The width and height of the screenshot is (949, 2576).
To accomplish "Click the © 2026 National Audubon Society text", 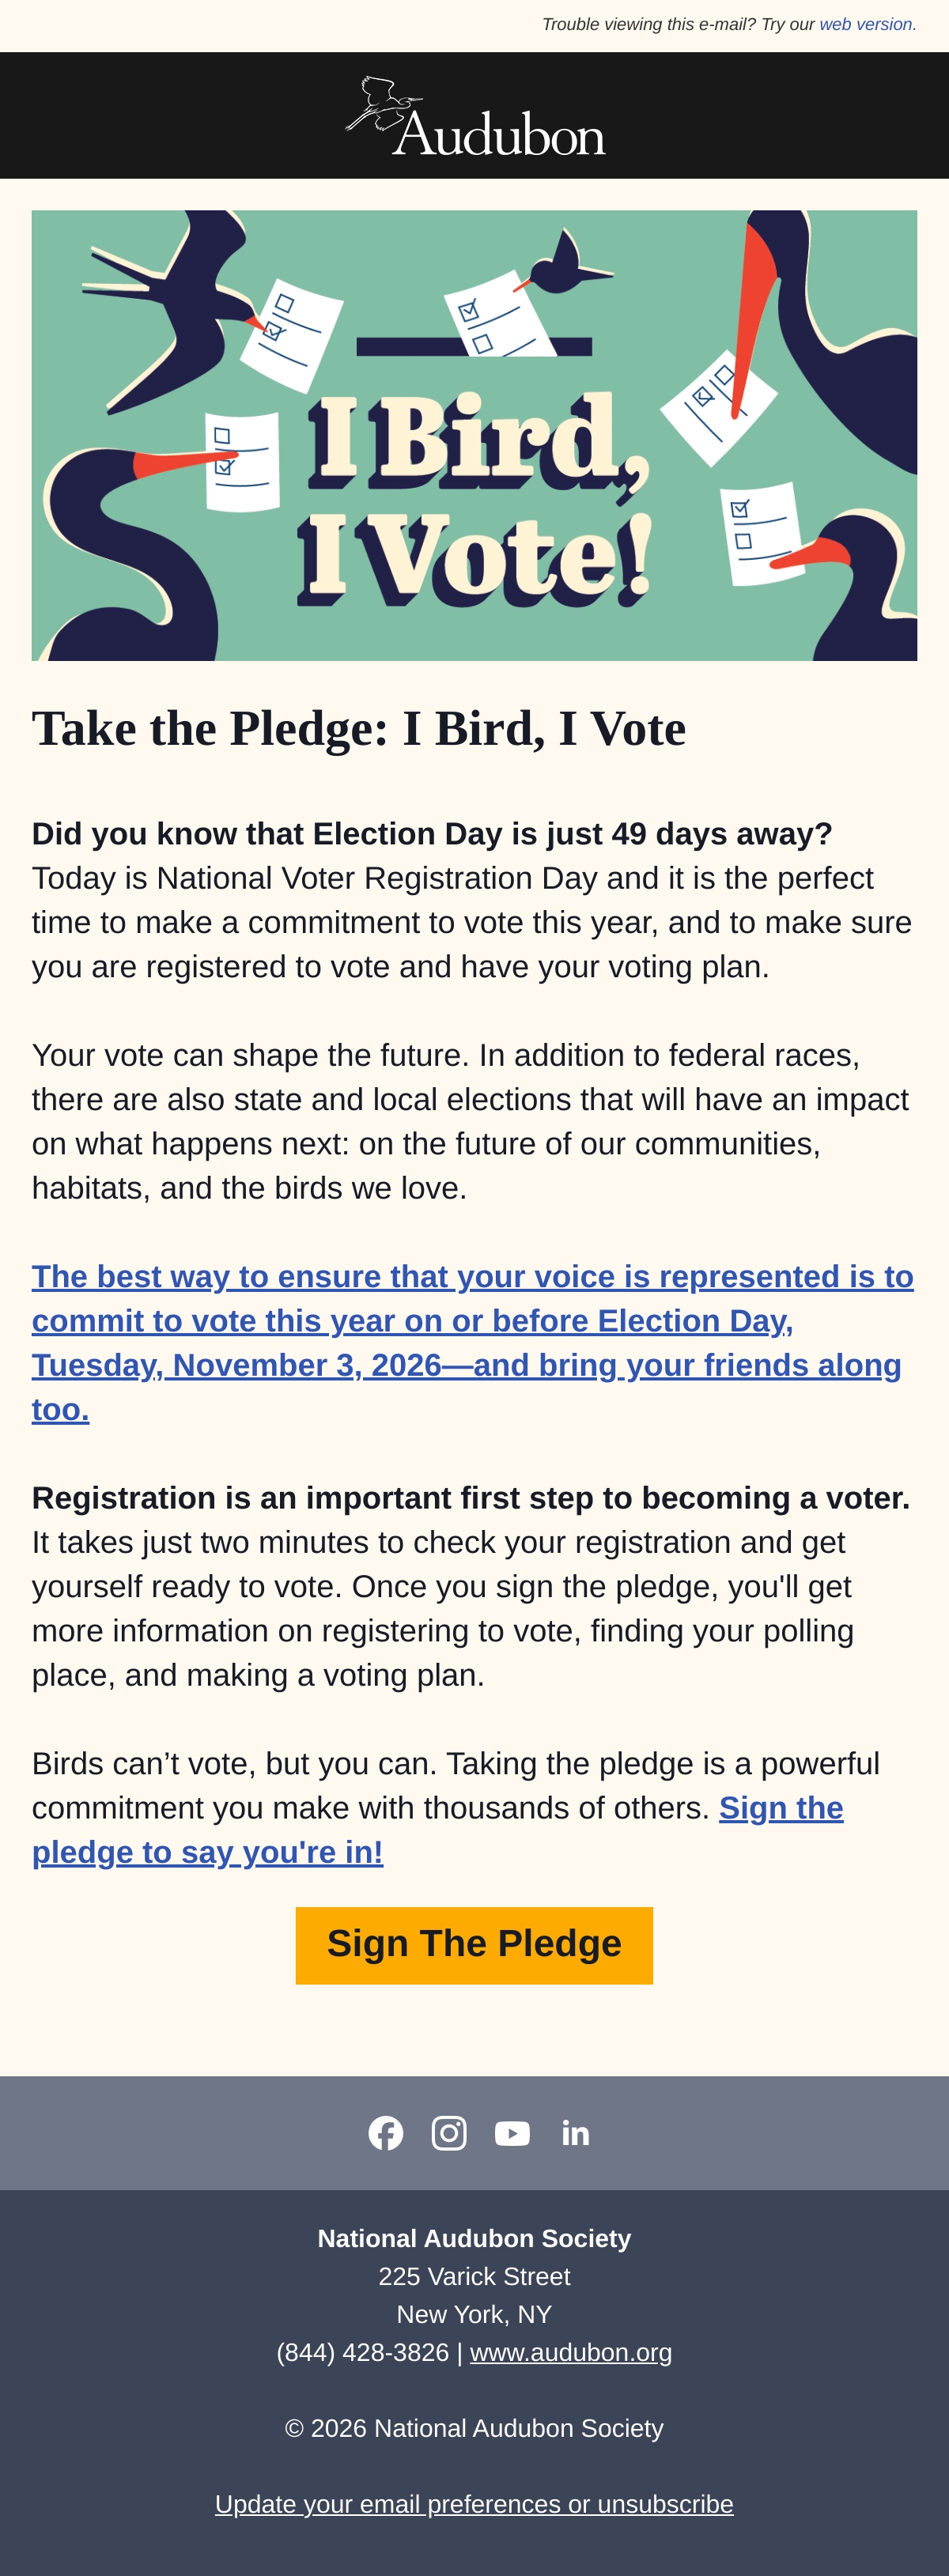I will click(x=474, y=2428).
